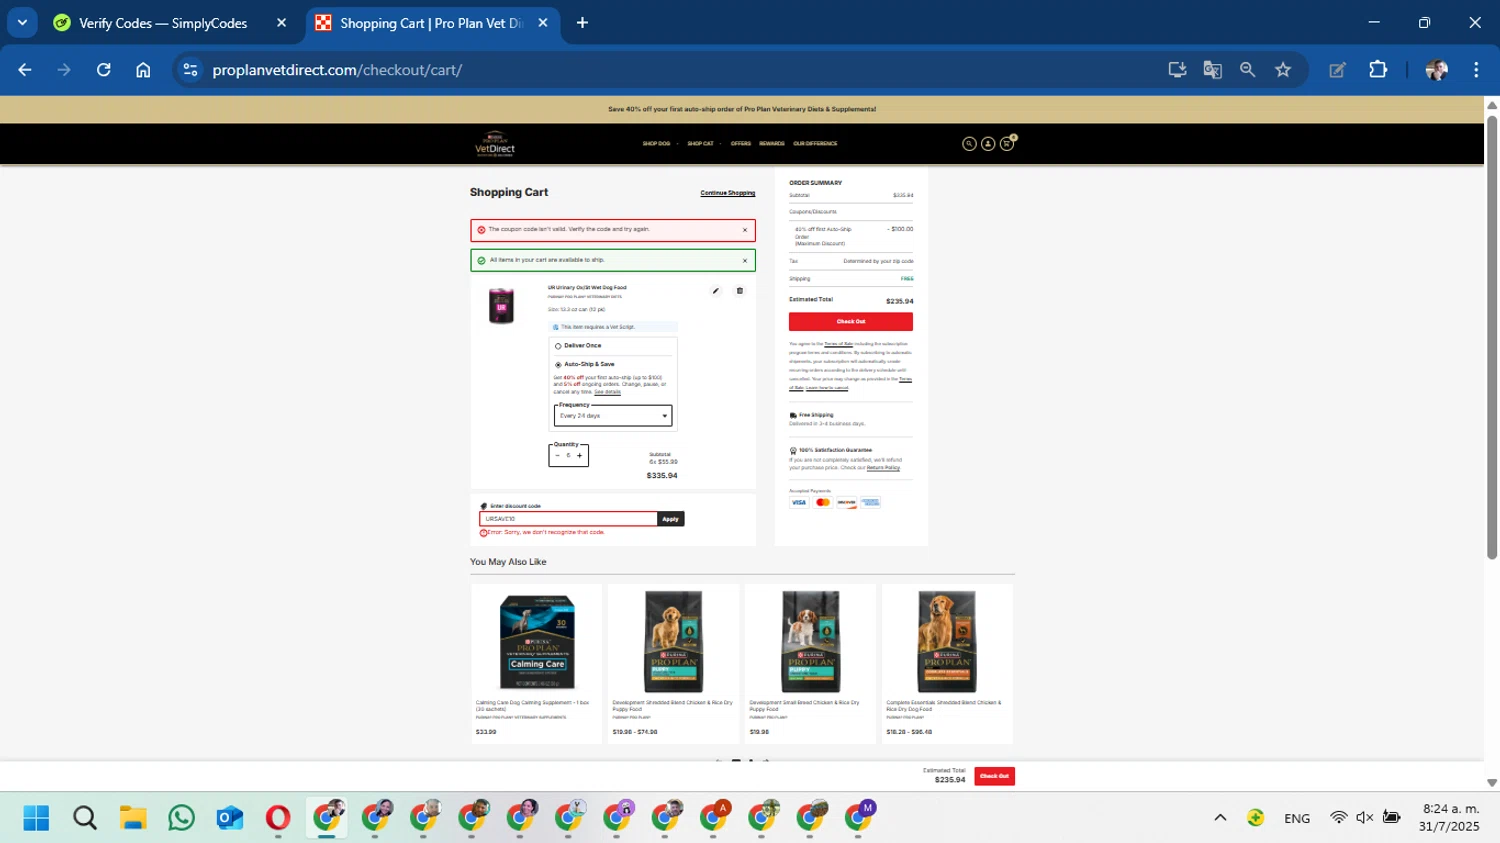Close the Shopping Cart browser tab
Screen dimensions: 1500x843
(543, 23)
